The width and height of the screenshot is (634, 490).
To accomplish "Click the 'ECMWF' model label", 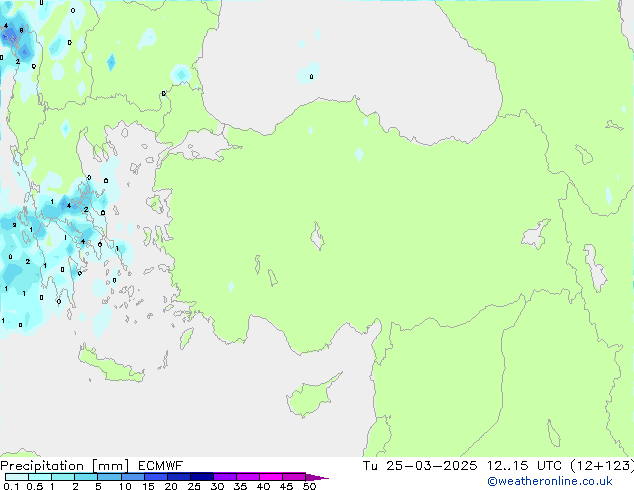I will click(x=161, y=466).
